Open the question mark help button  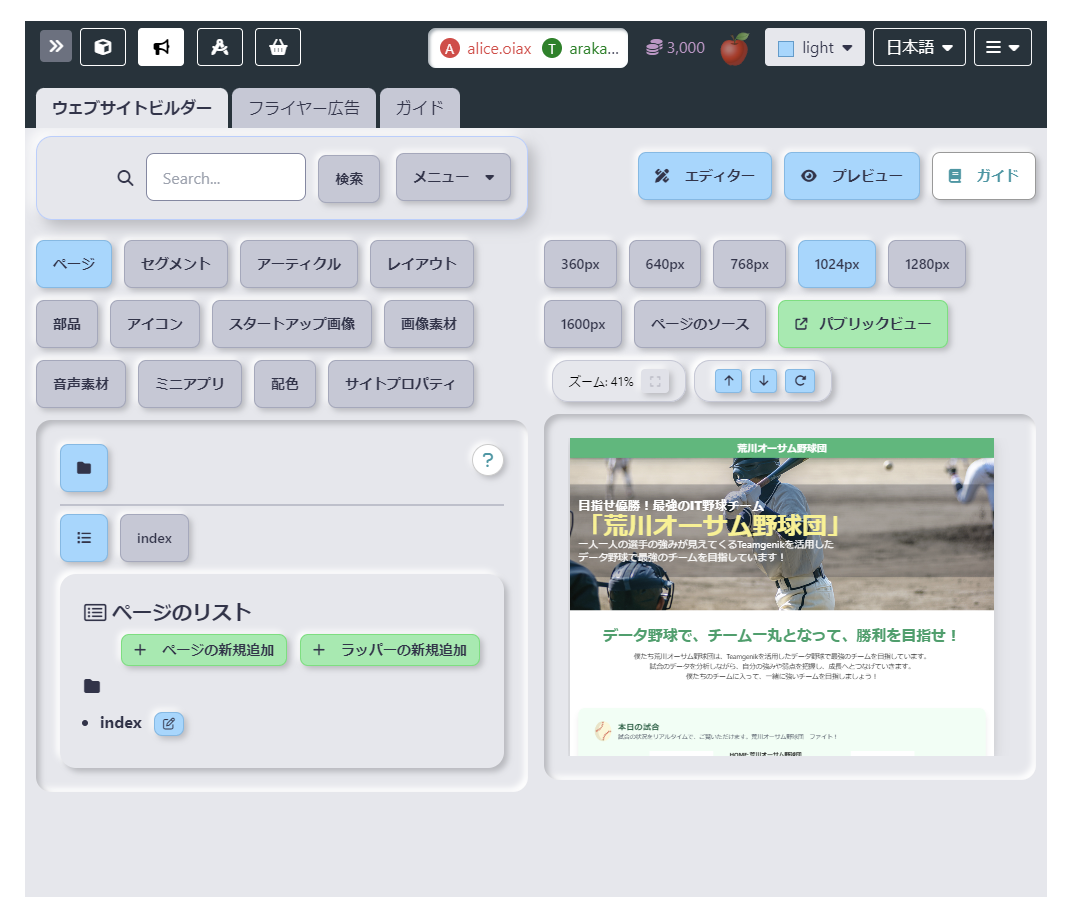(x=487, y=460)
